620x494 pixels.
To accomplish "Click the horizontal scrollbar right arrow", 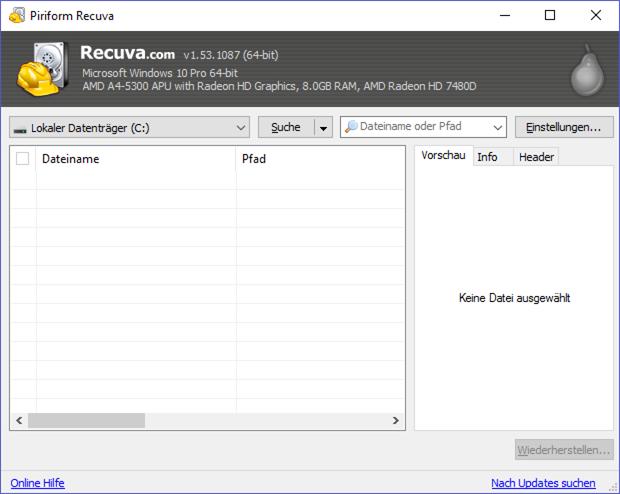I will point(395,421).
